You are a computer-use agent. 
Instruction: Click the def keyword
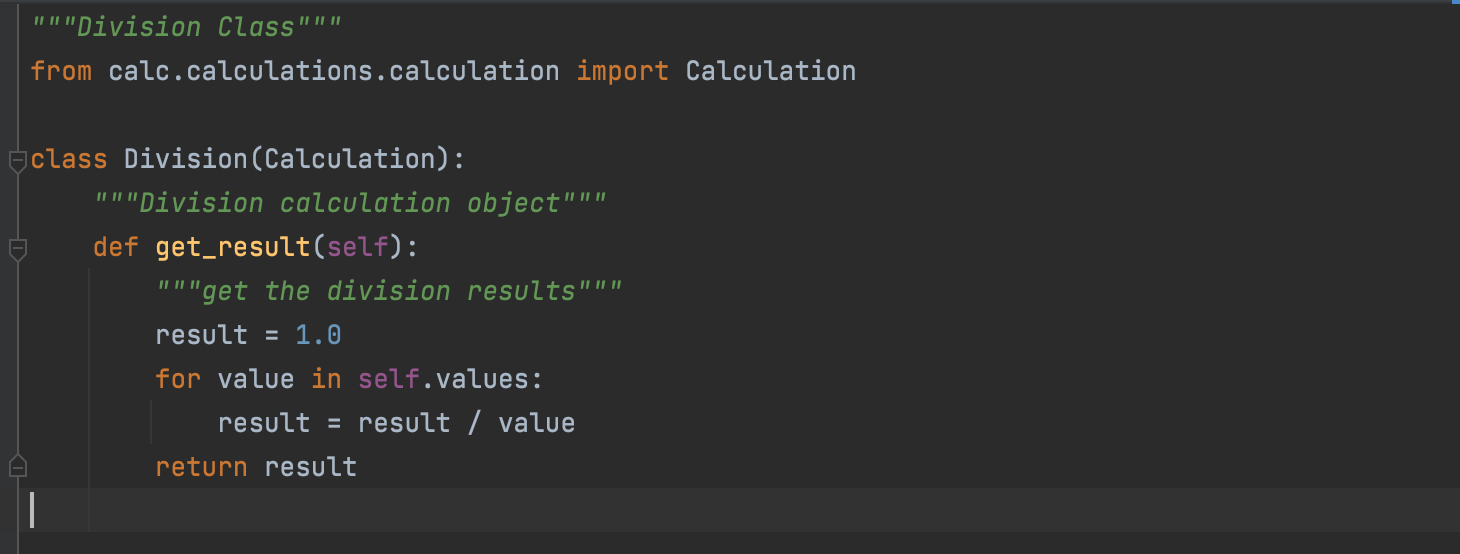point(116,247)
